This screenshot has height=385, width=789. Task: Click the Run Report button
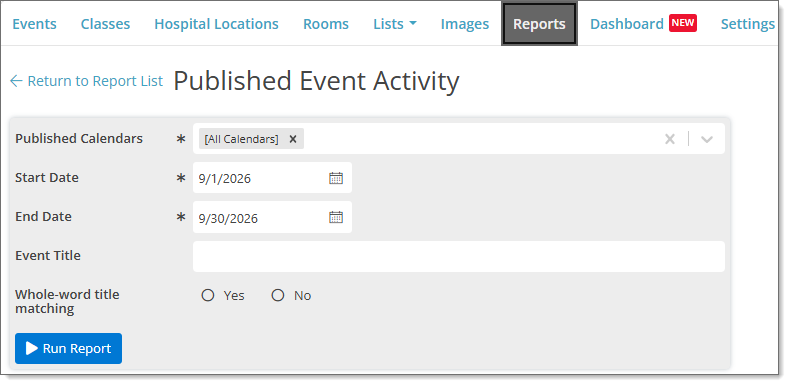click(68, 348)
